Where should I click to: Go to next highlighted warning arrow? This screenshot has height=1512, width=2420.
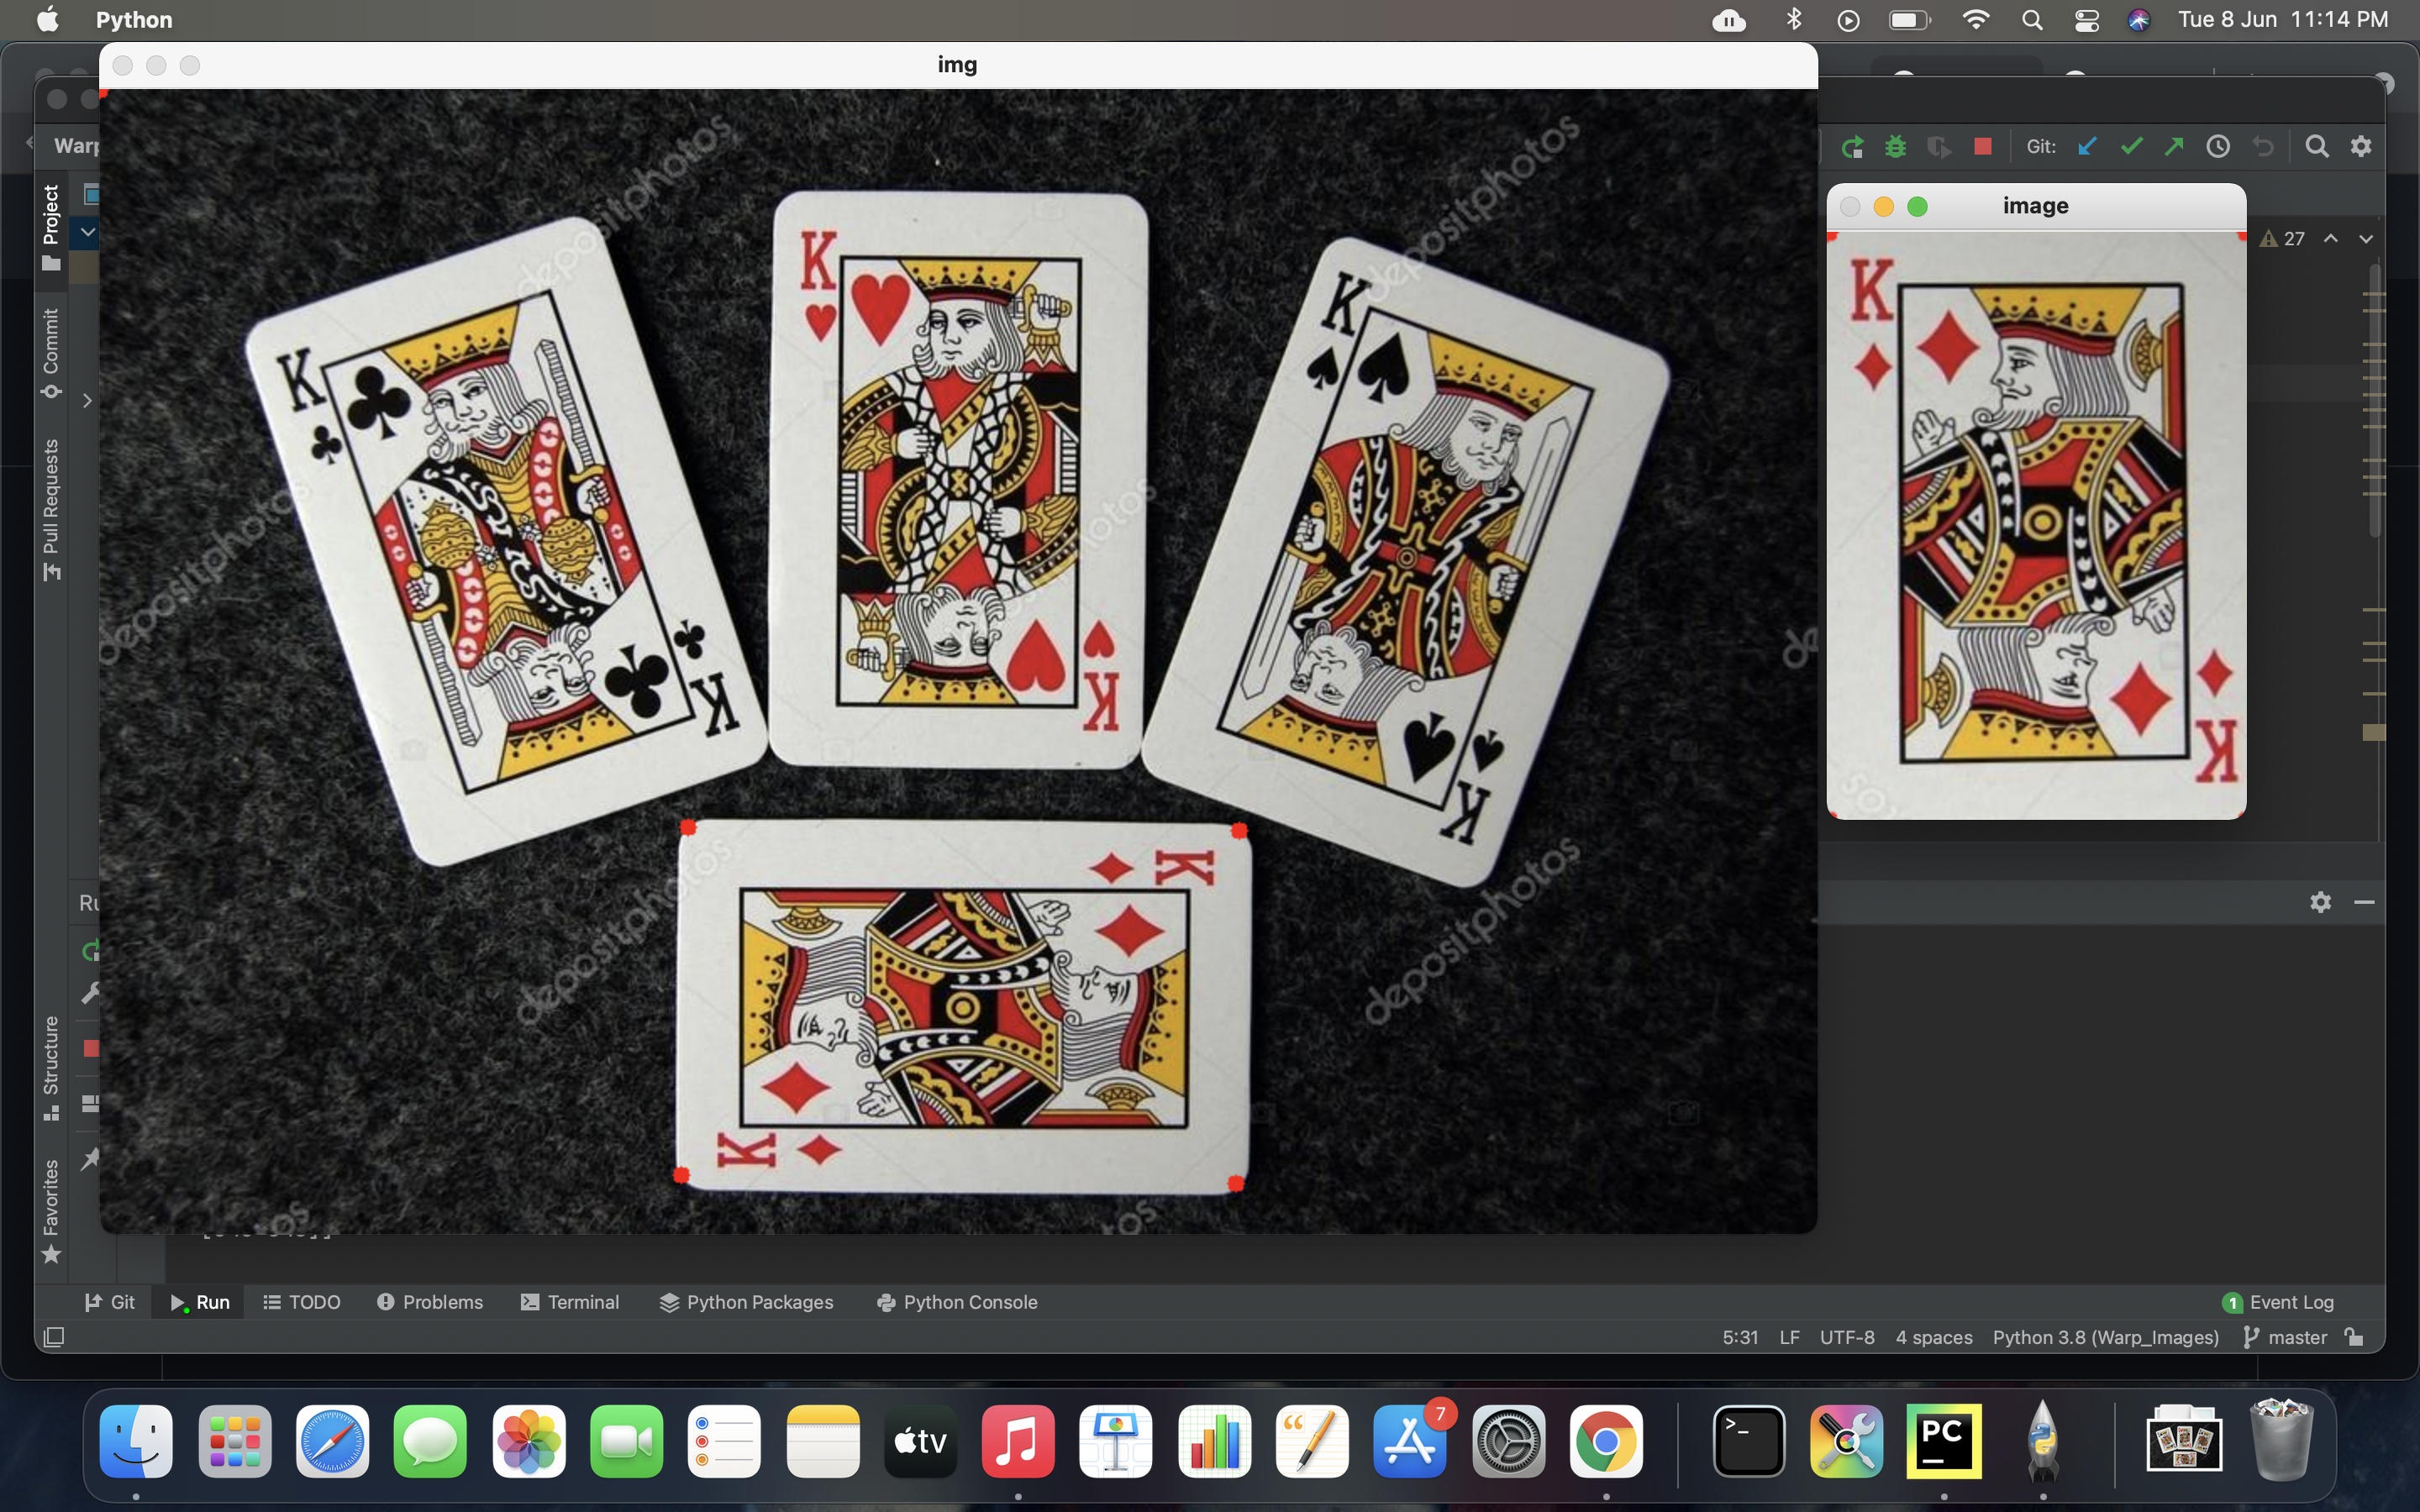2365,239
